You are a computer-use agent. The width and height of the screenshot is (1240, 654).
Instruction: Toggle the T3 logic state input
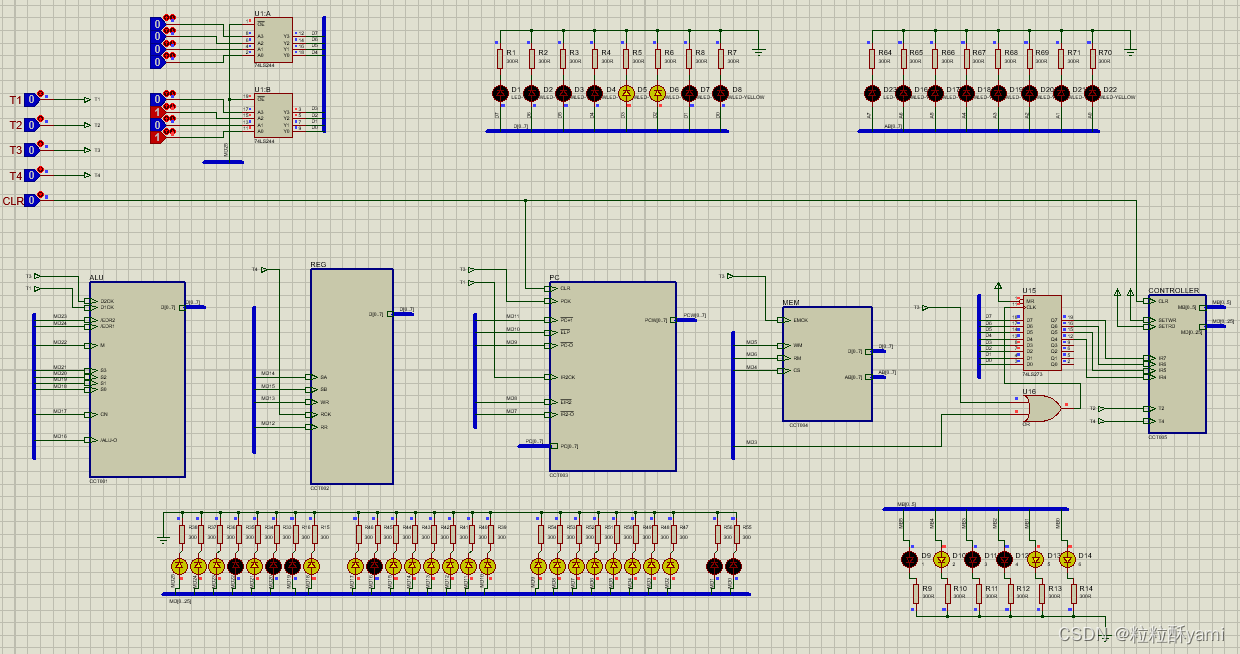click(x=32, y=150)
